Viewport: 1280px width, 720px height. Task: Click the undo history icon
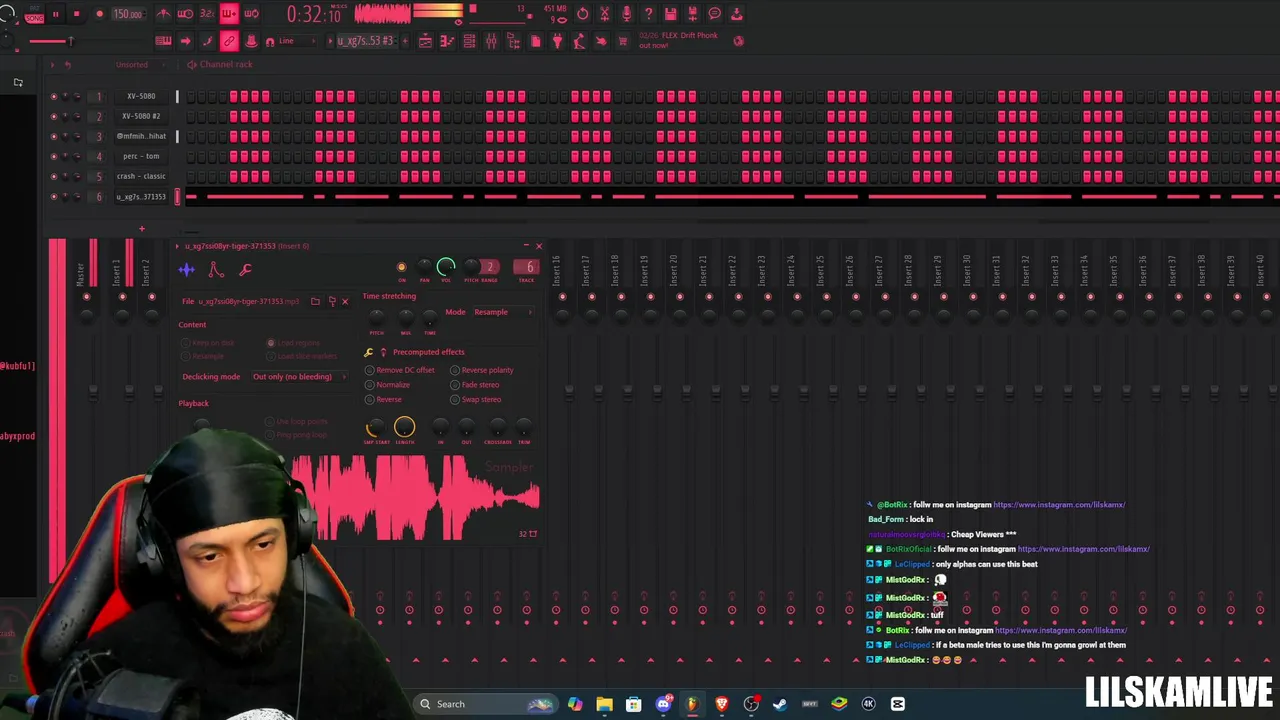(x=583, y=14)
